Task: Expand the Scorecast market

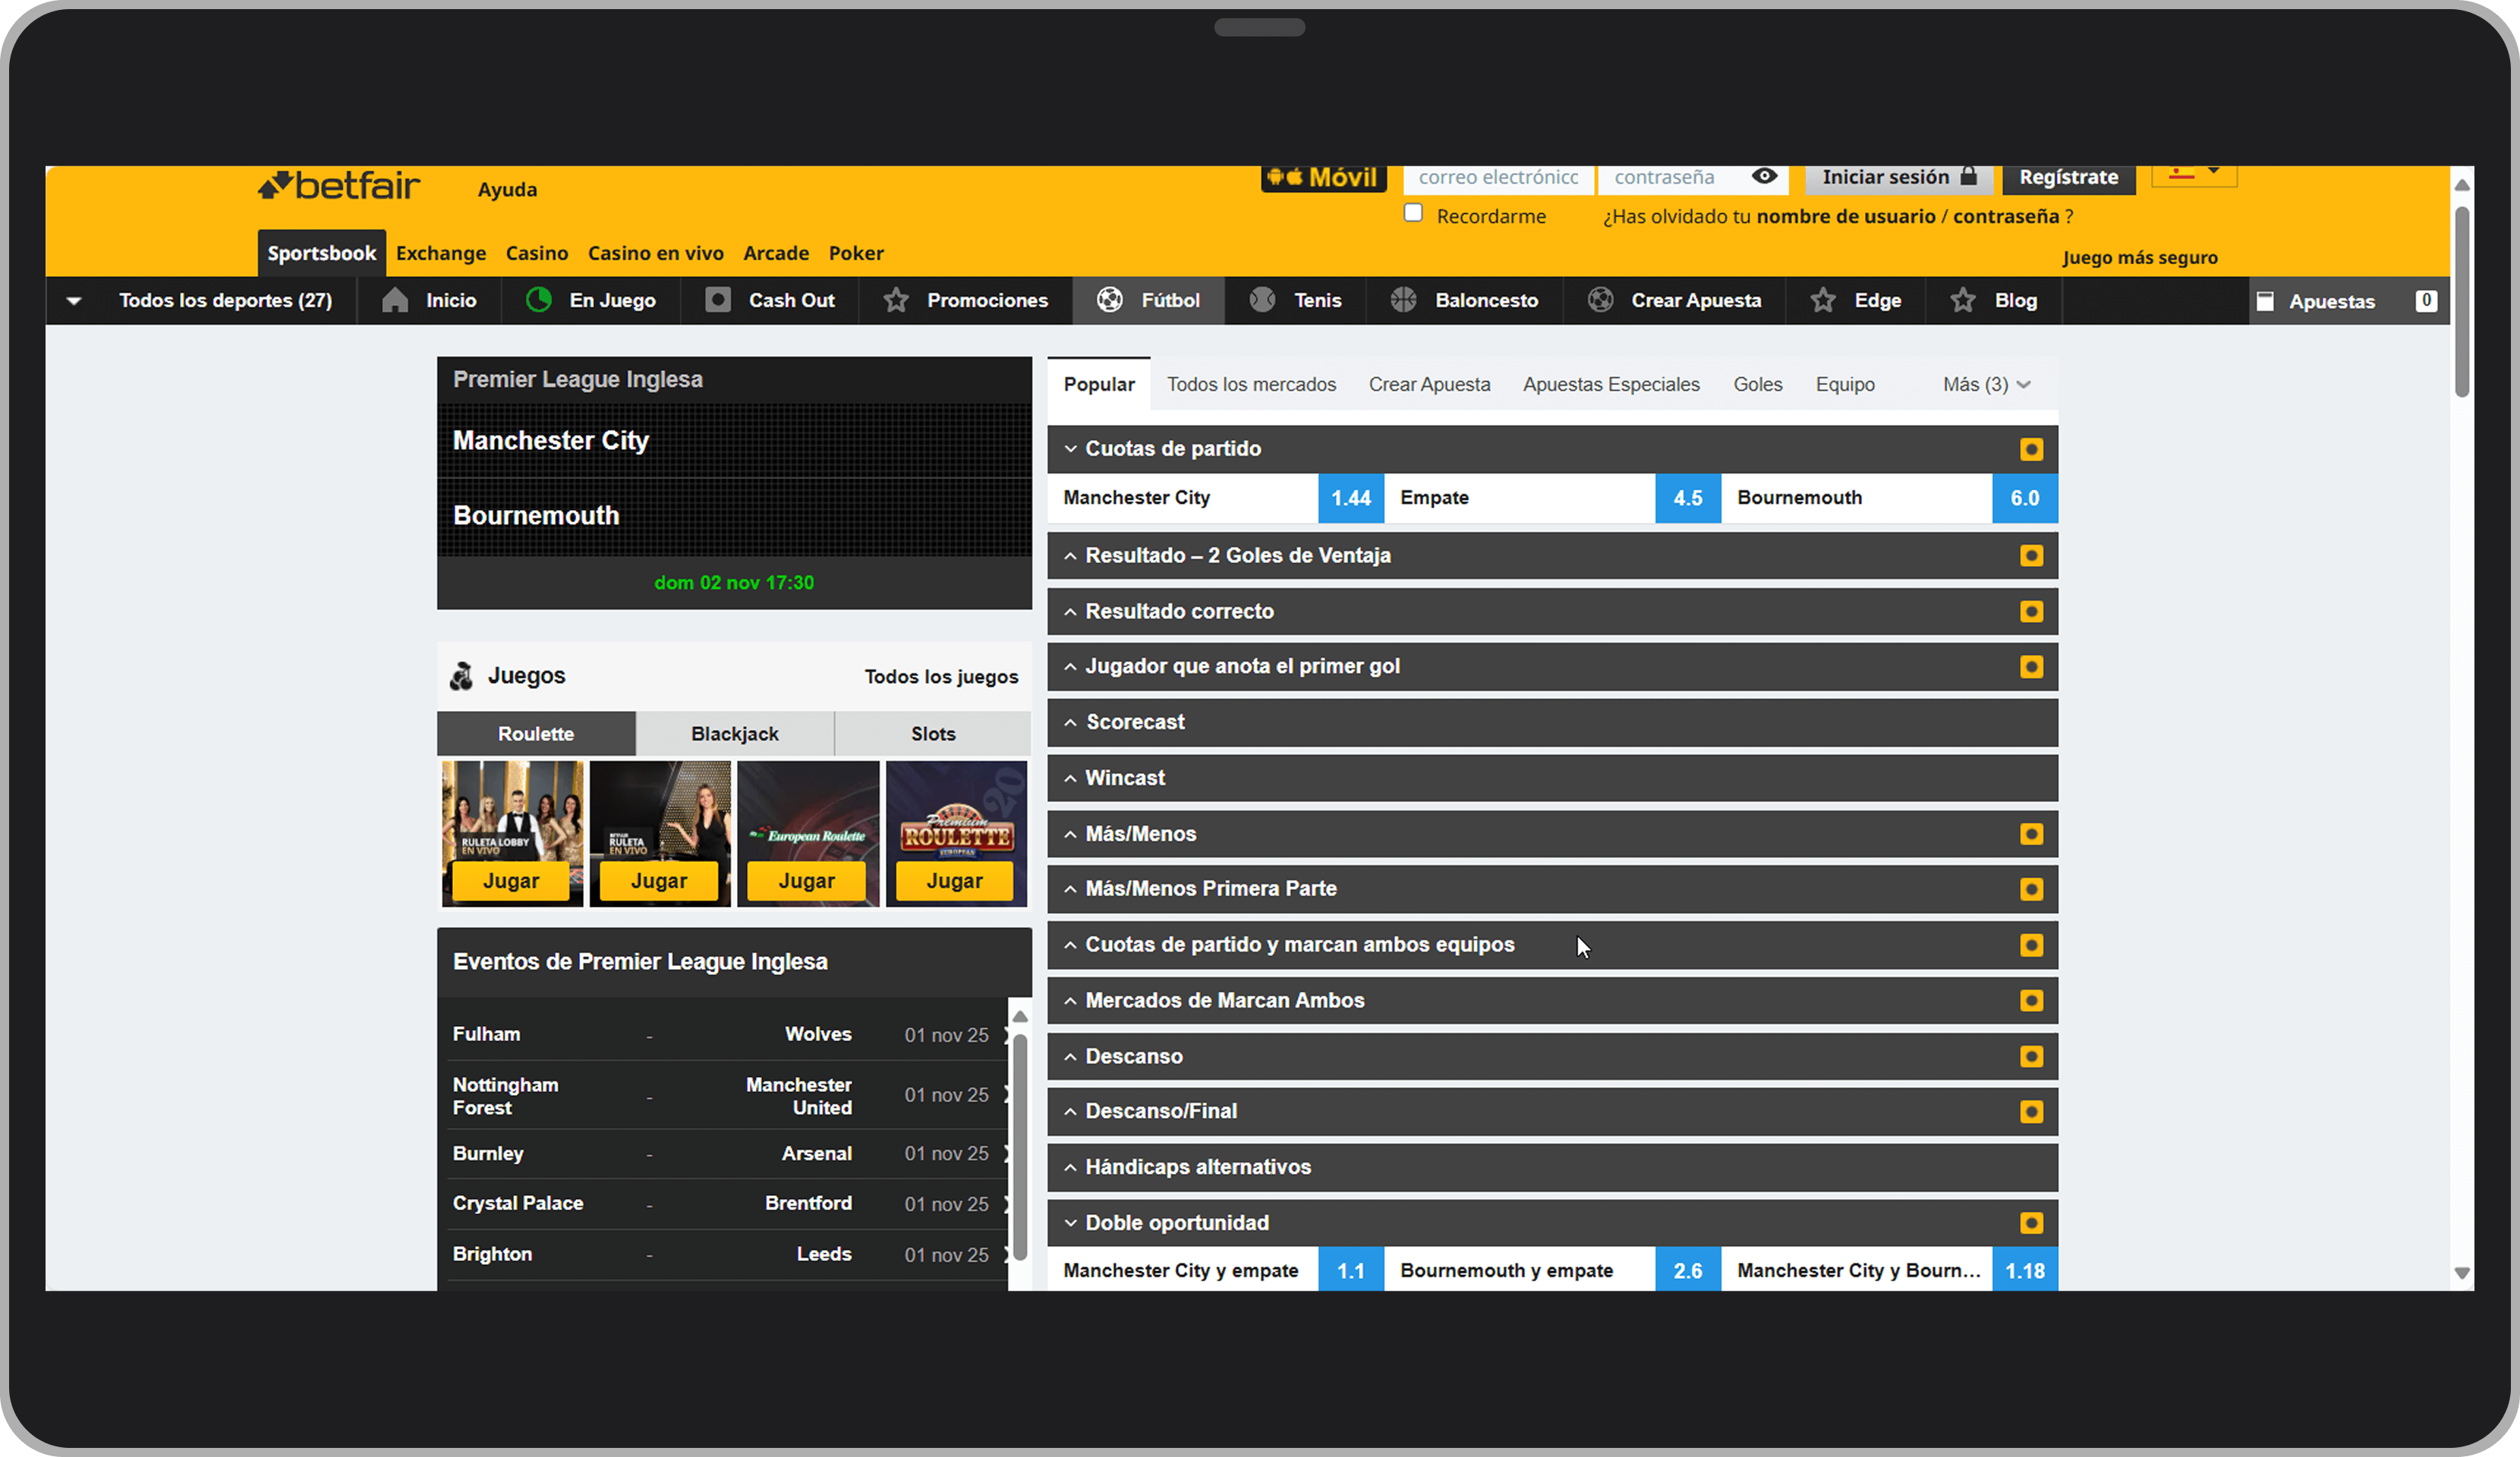Action: (x=1552, y=722)
